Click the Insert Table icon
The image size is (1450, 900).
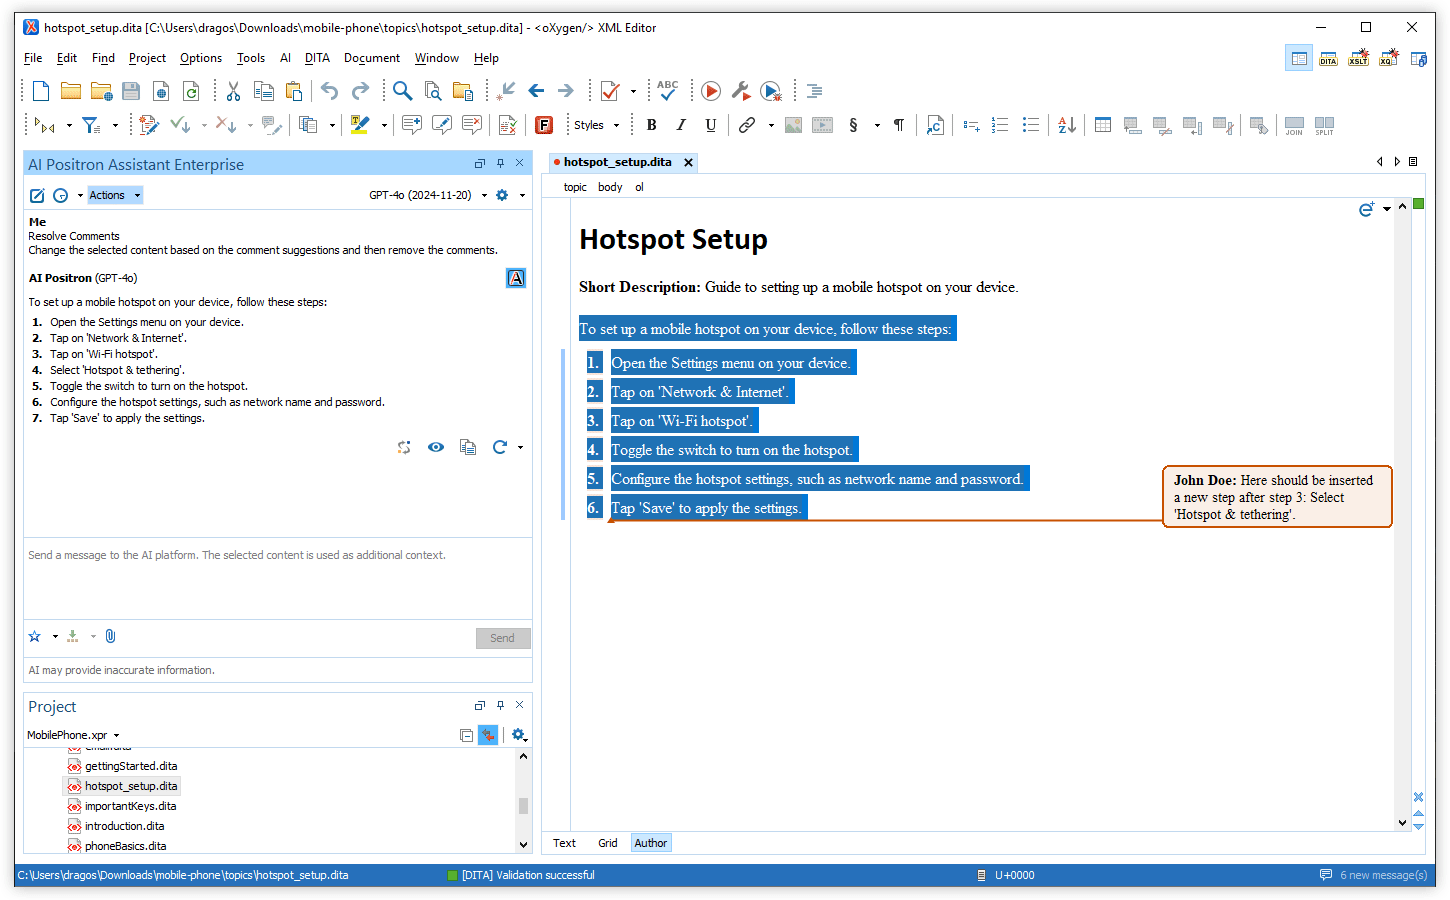pyautogui.click(x=1103, y=125)
